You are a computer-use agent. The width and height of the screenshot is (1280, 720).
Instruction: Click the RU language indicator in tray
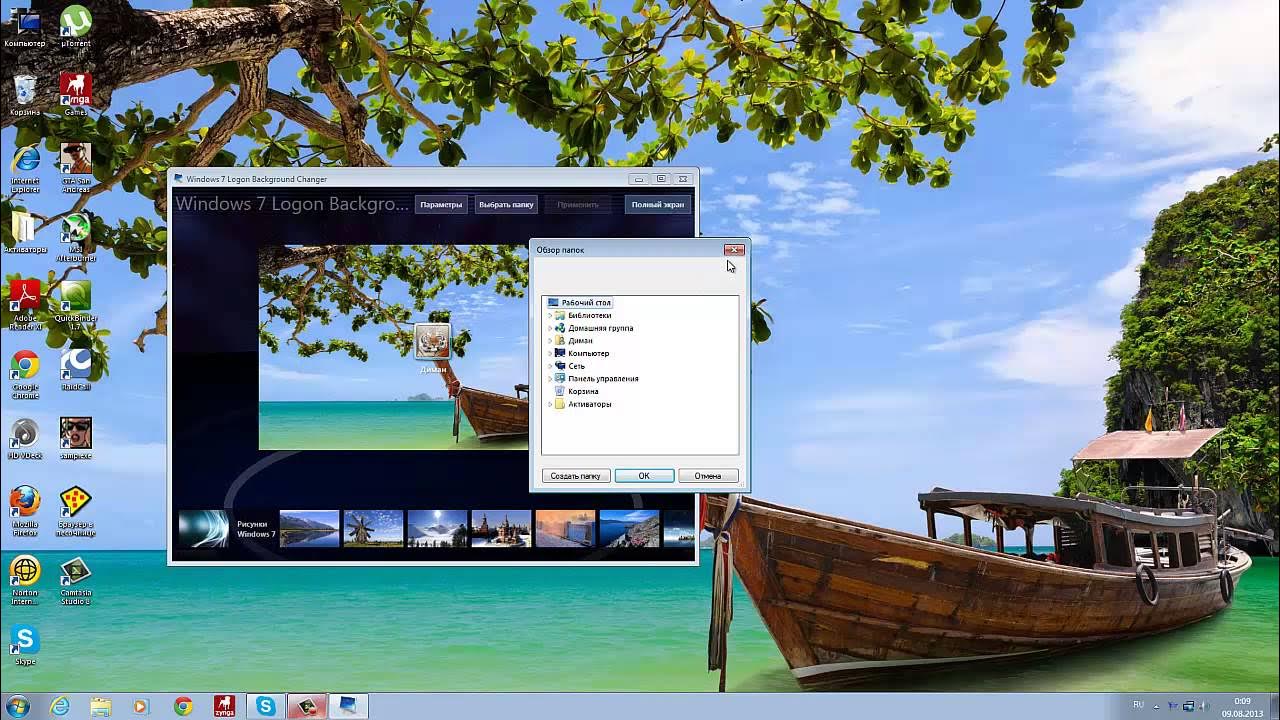(1138, 705)
